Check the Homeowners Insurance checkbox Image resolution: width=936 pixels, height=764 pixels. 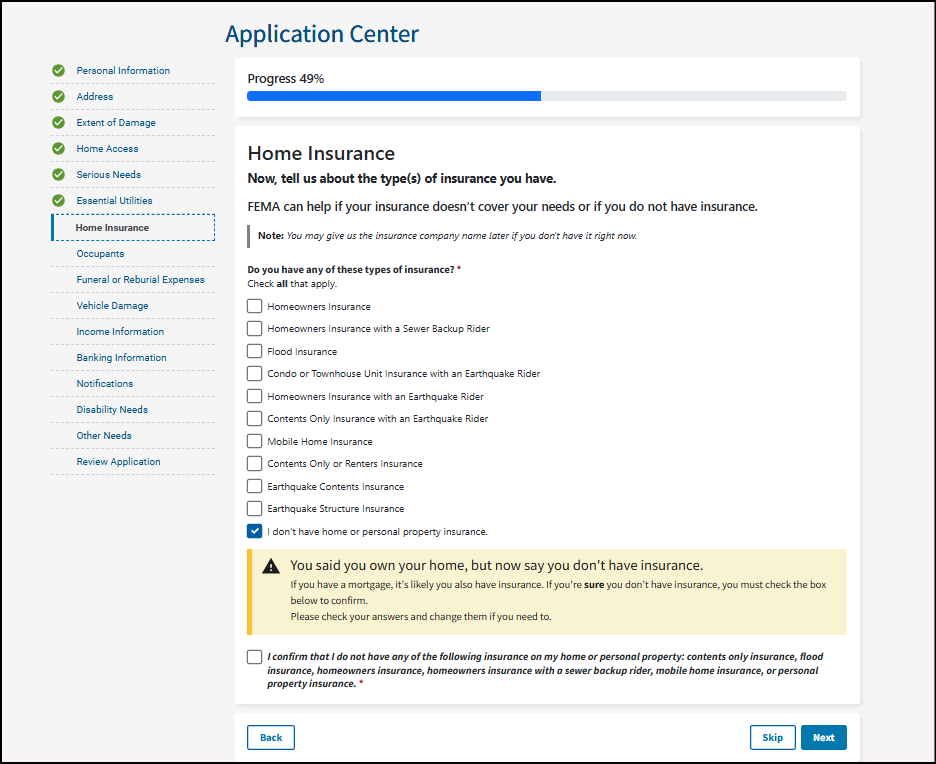255,307
